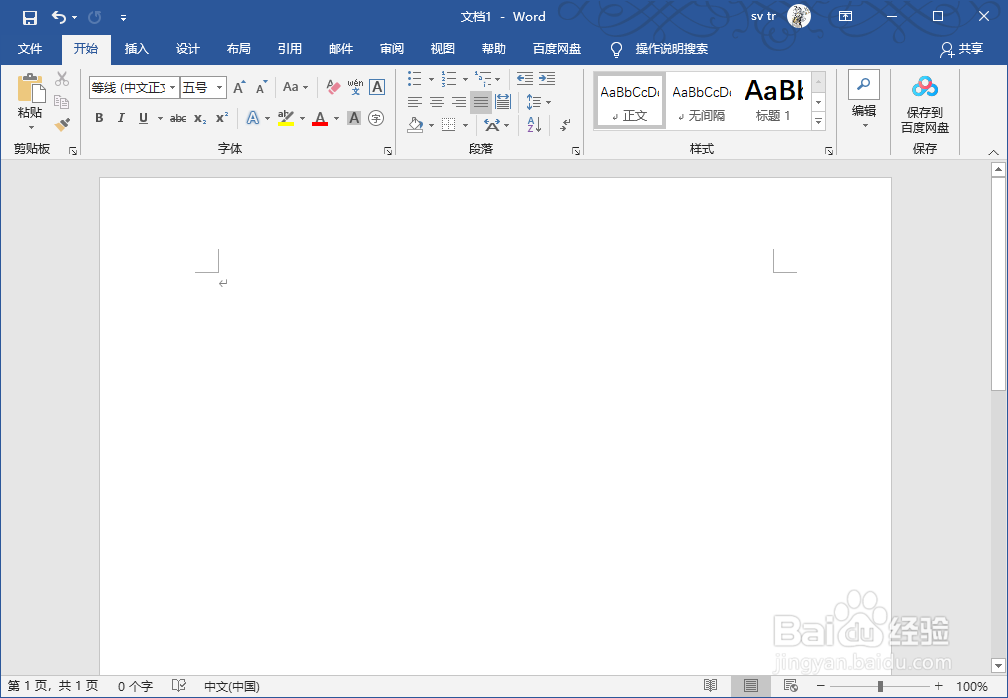Apply the 正文 Normal style
Viewport: 1008px width, 698px height.
(x=629, y=102)
